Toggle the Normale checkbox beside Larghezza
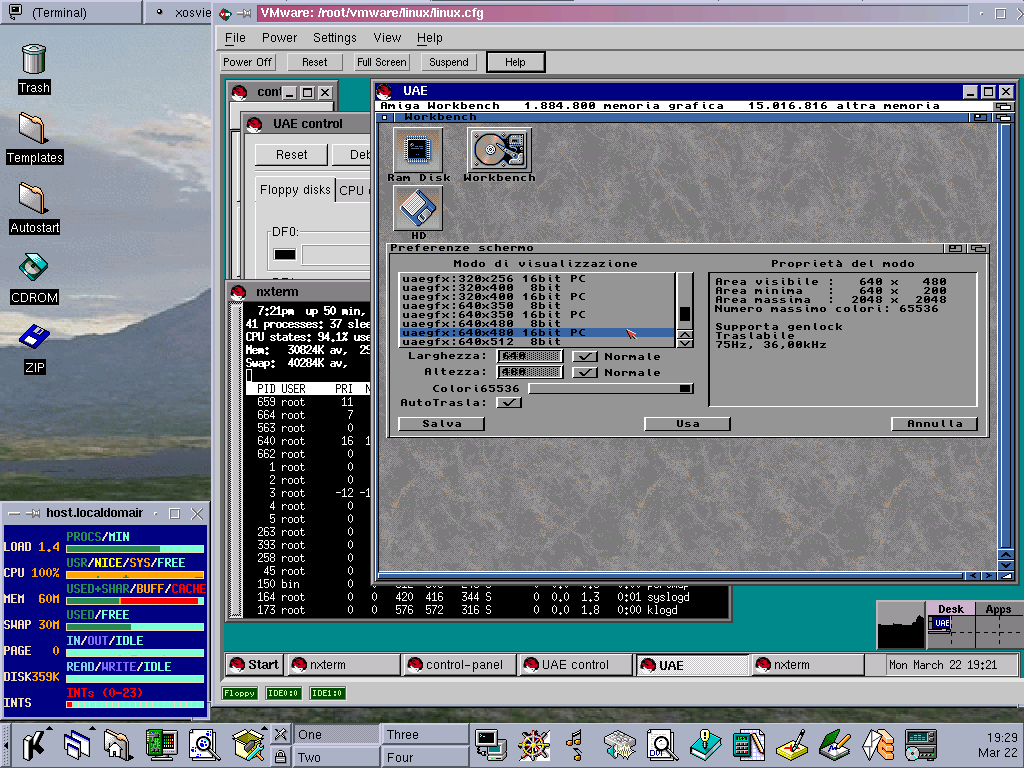The width and height of the screenshot is (1024, 768). (585, 356)
